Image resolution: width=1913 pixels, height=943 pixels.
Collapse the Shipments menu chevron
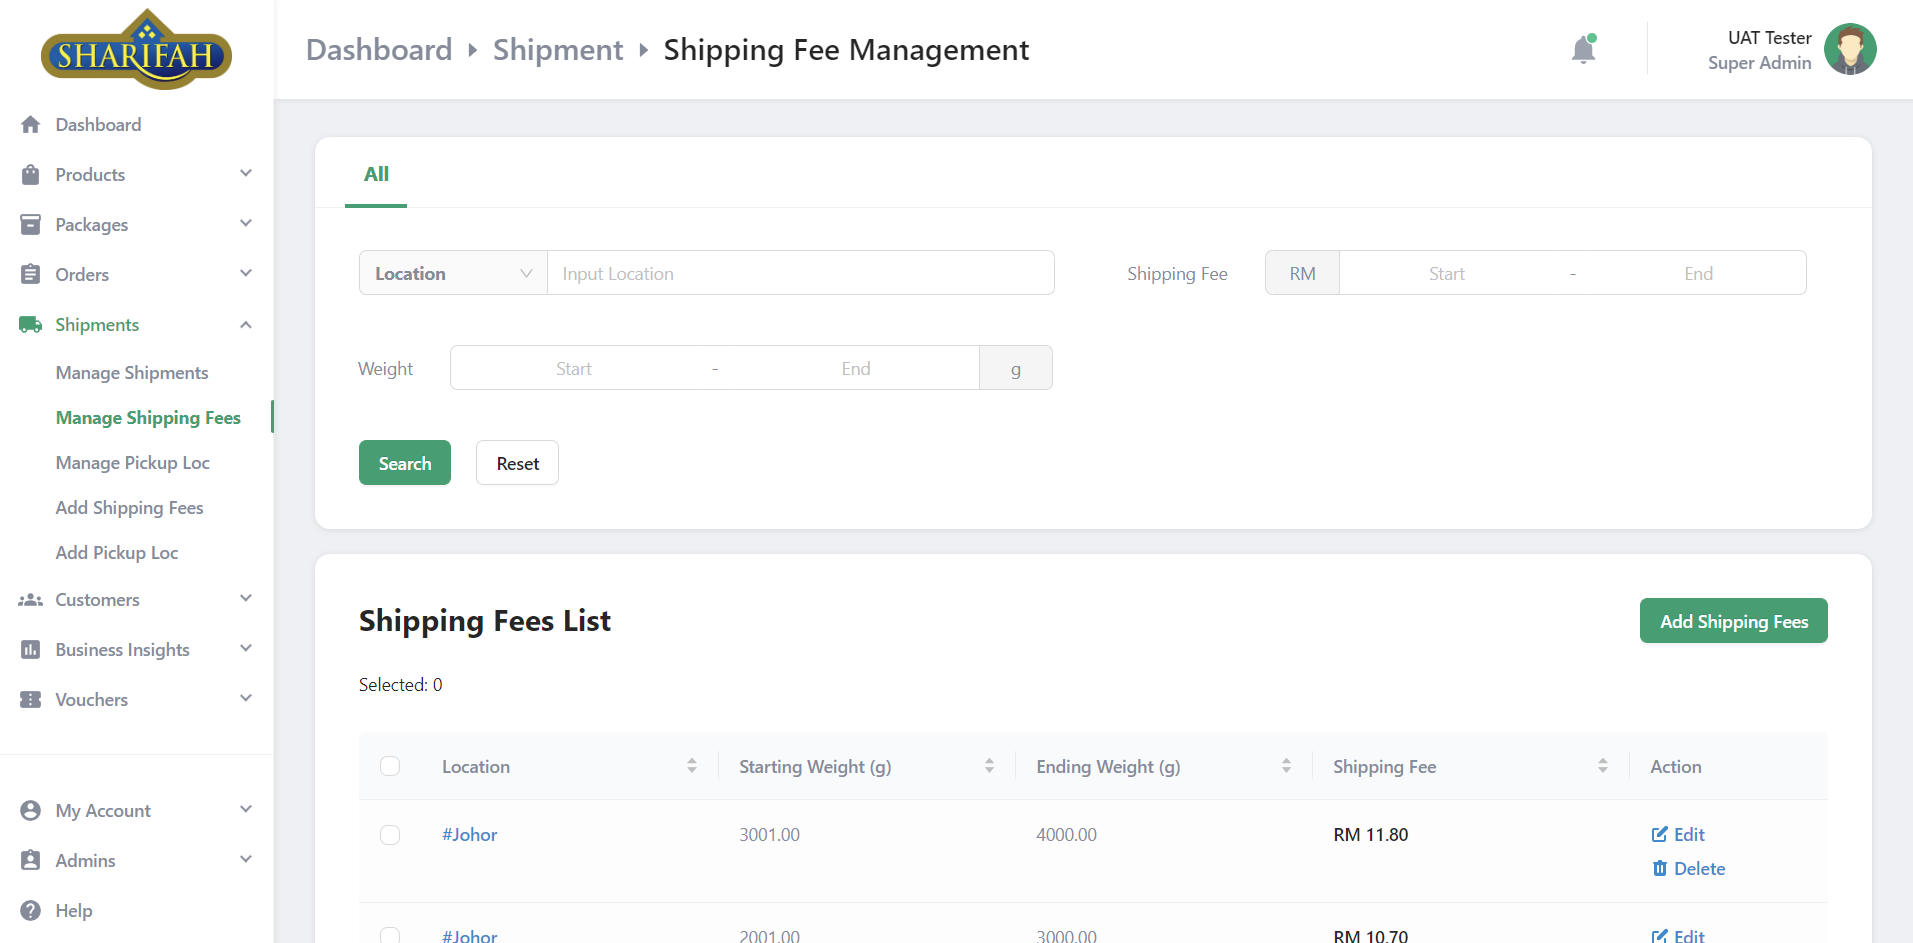[246, 325]
